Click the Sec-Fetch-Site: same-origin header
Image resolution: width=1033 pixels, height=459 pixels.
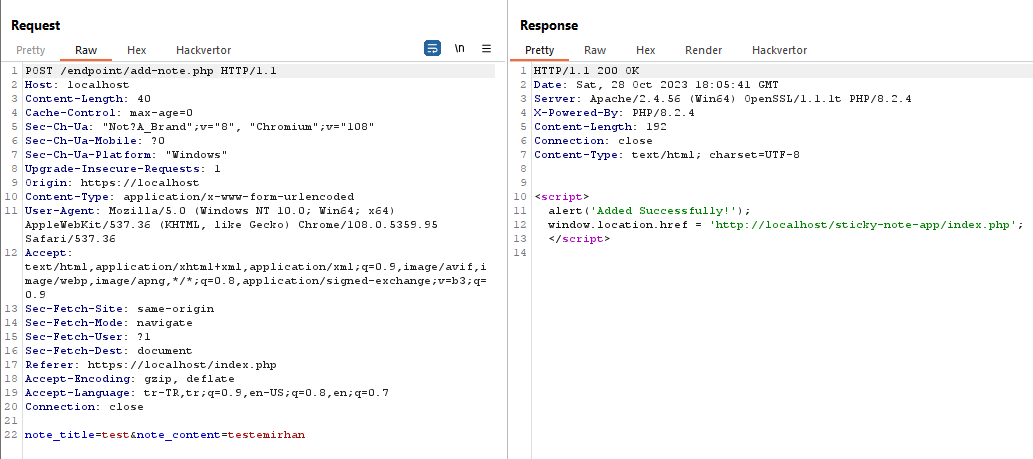coord(119,308)
